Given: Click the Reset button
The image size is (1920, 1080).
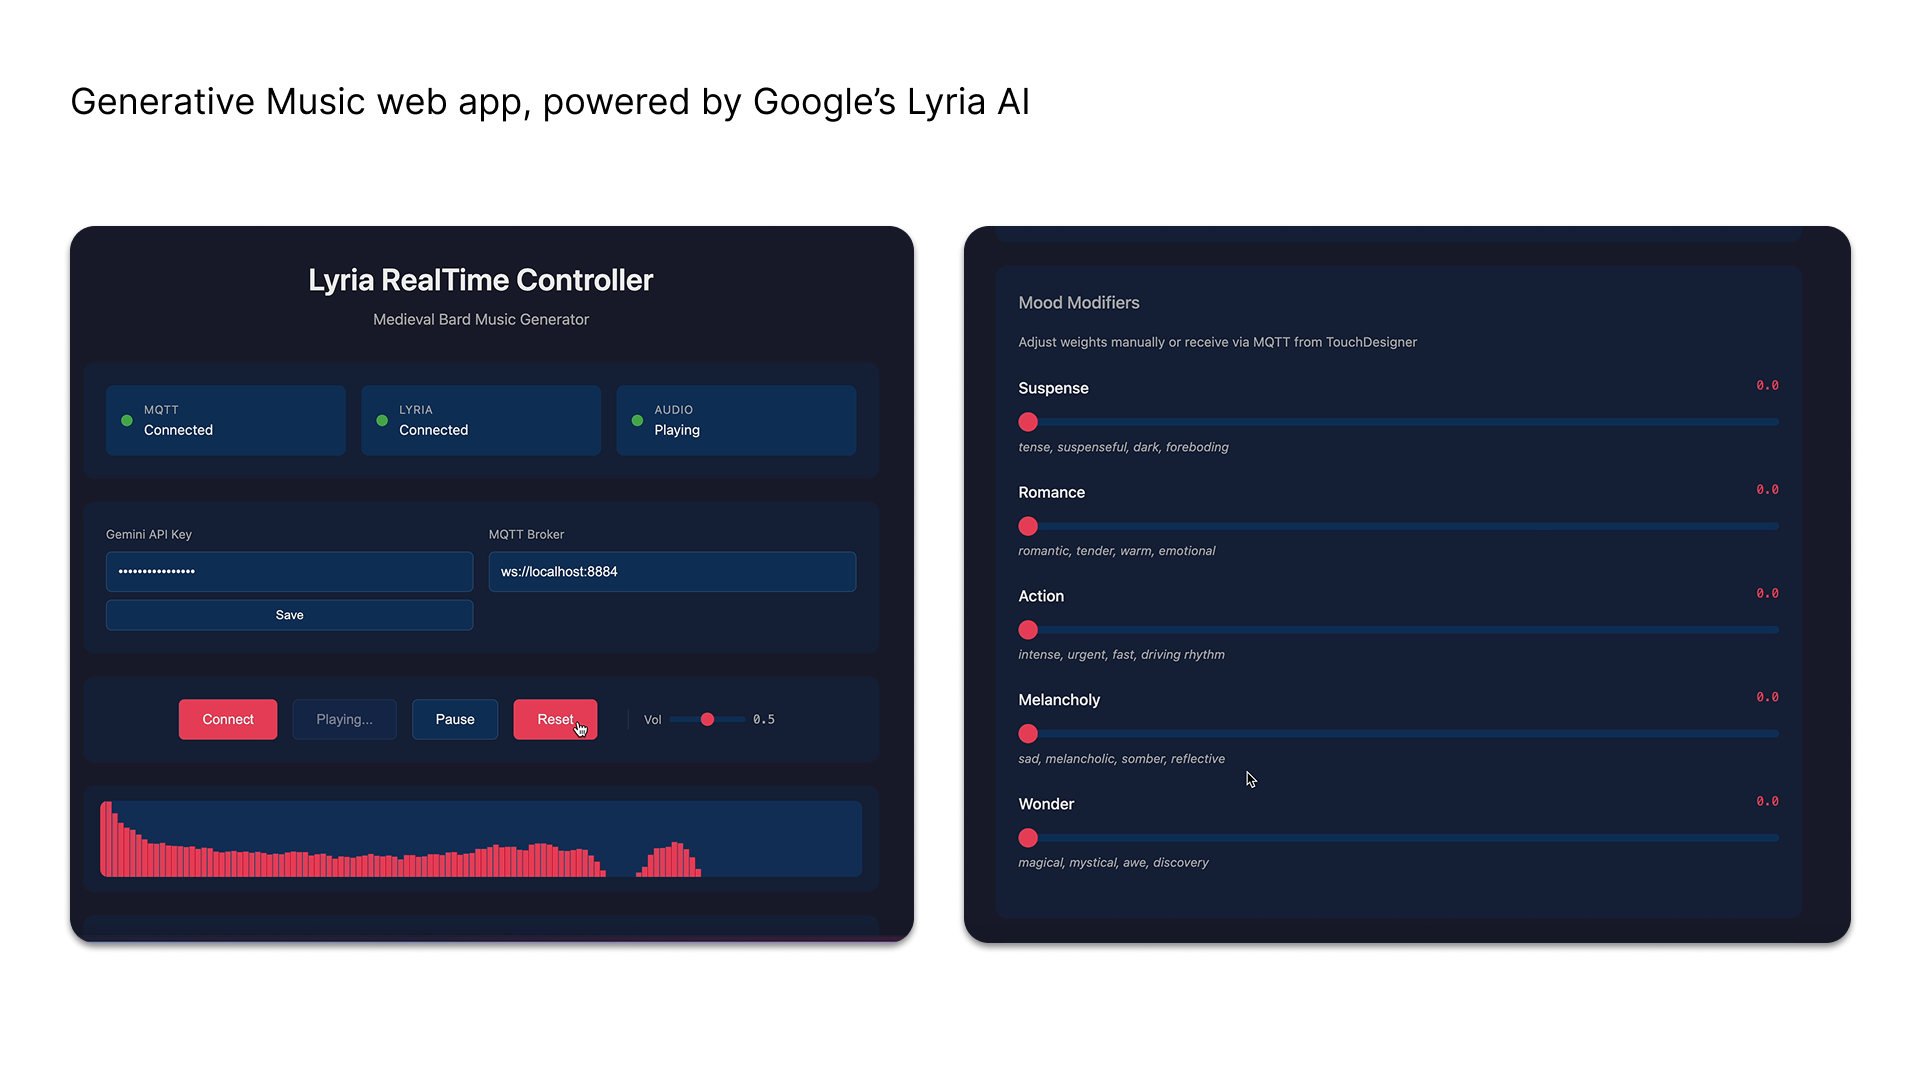Looking at the screenshot, I should 555,719.
